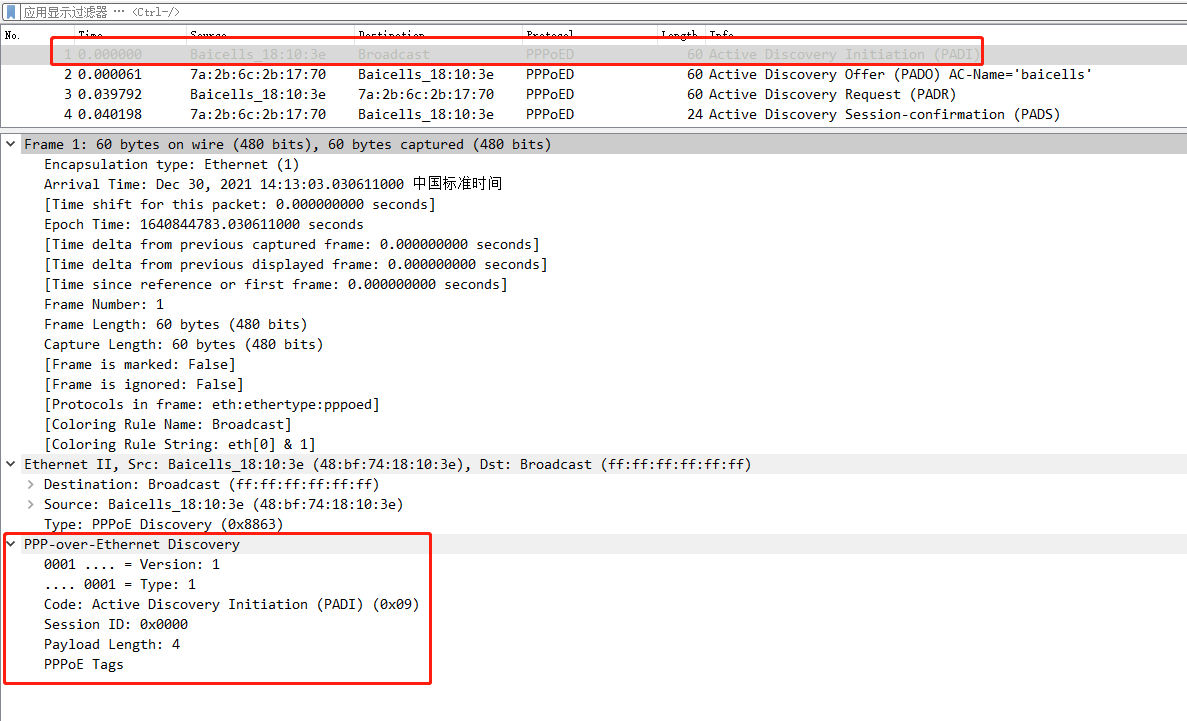Select the Frame Number: 1 line
1187x721 pixels.
pyautogui.click(x=104, y=304)
